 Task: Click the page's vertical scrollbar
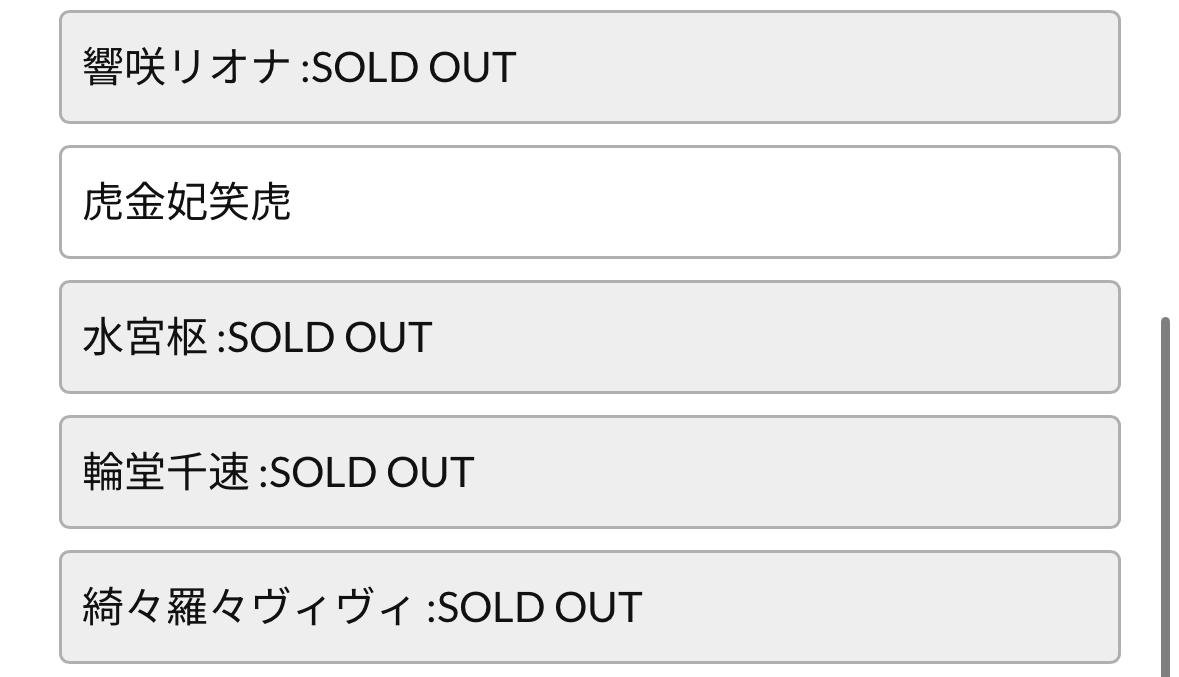pos(1165,497)
